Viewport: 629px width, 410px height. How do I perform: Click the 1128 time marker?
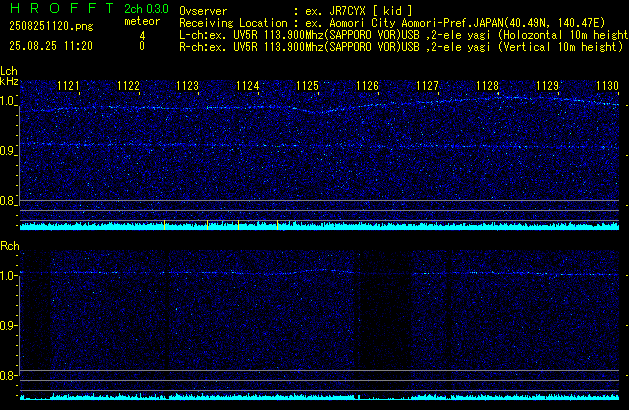point(487,86)
